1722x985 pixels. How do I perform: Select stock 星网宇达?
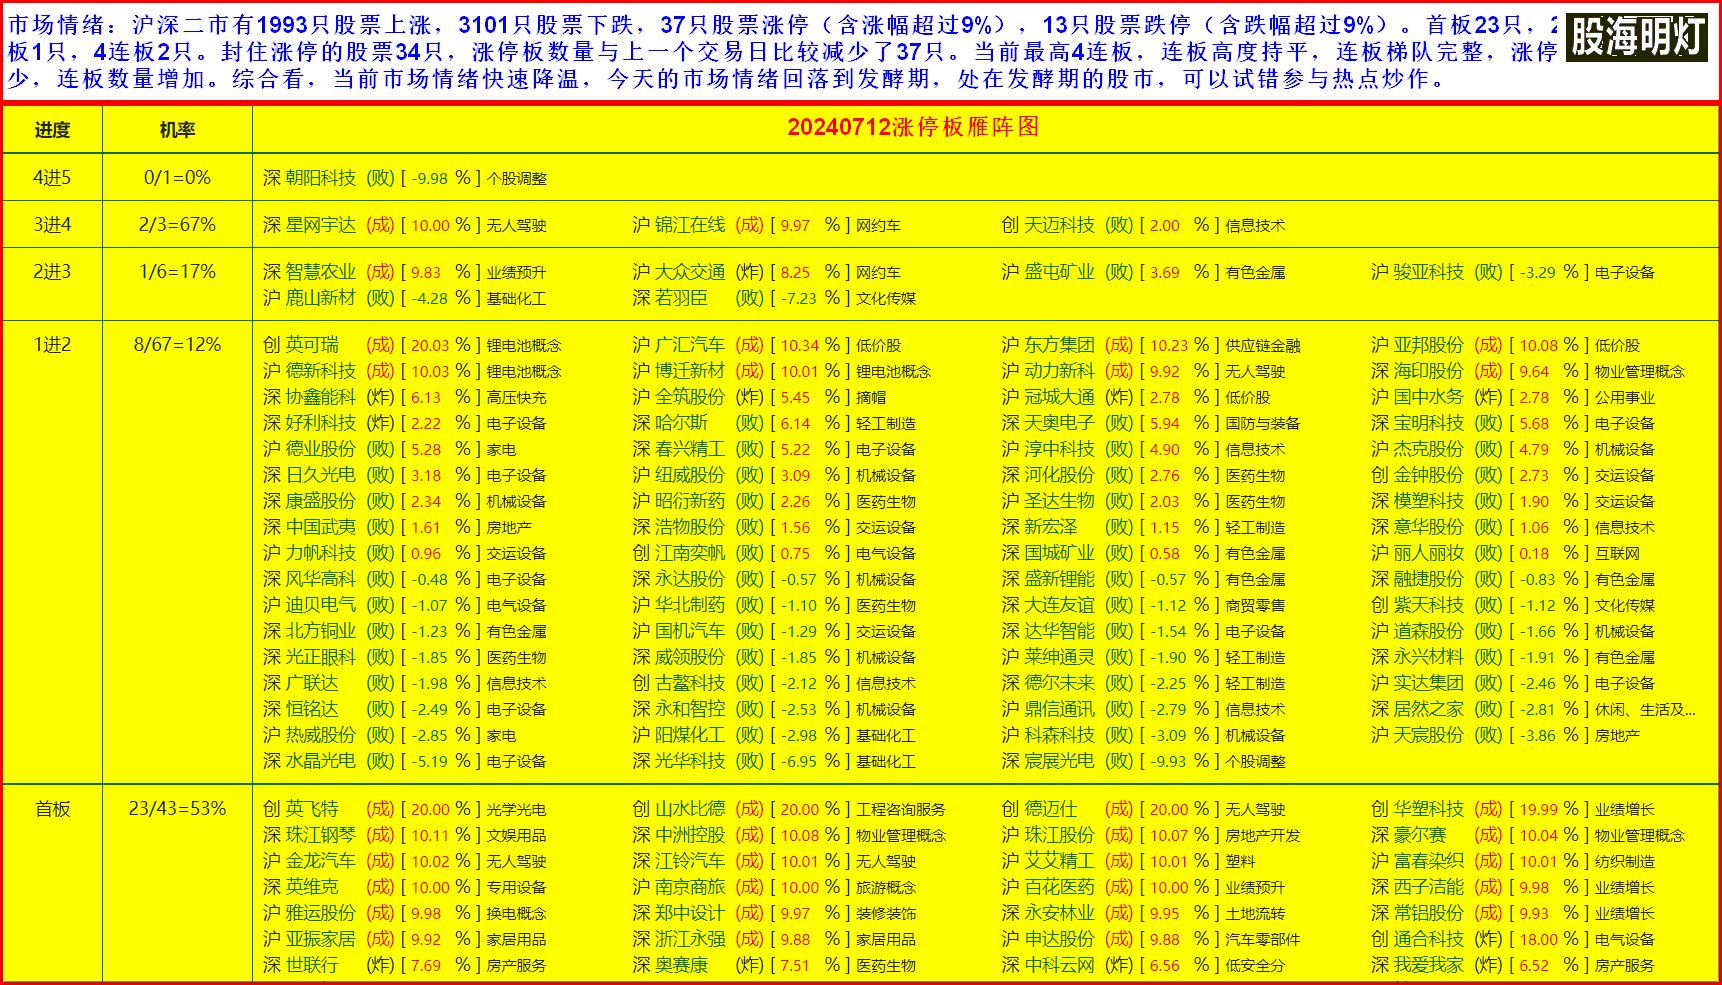320,225
